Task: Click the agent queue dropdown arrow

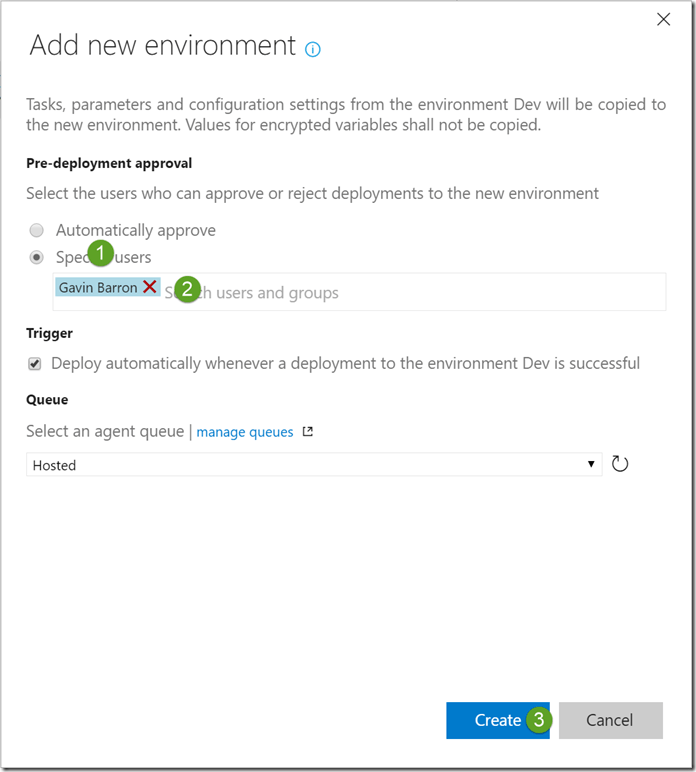Action: pos(591,464)
